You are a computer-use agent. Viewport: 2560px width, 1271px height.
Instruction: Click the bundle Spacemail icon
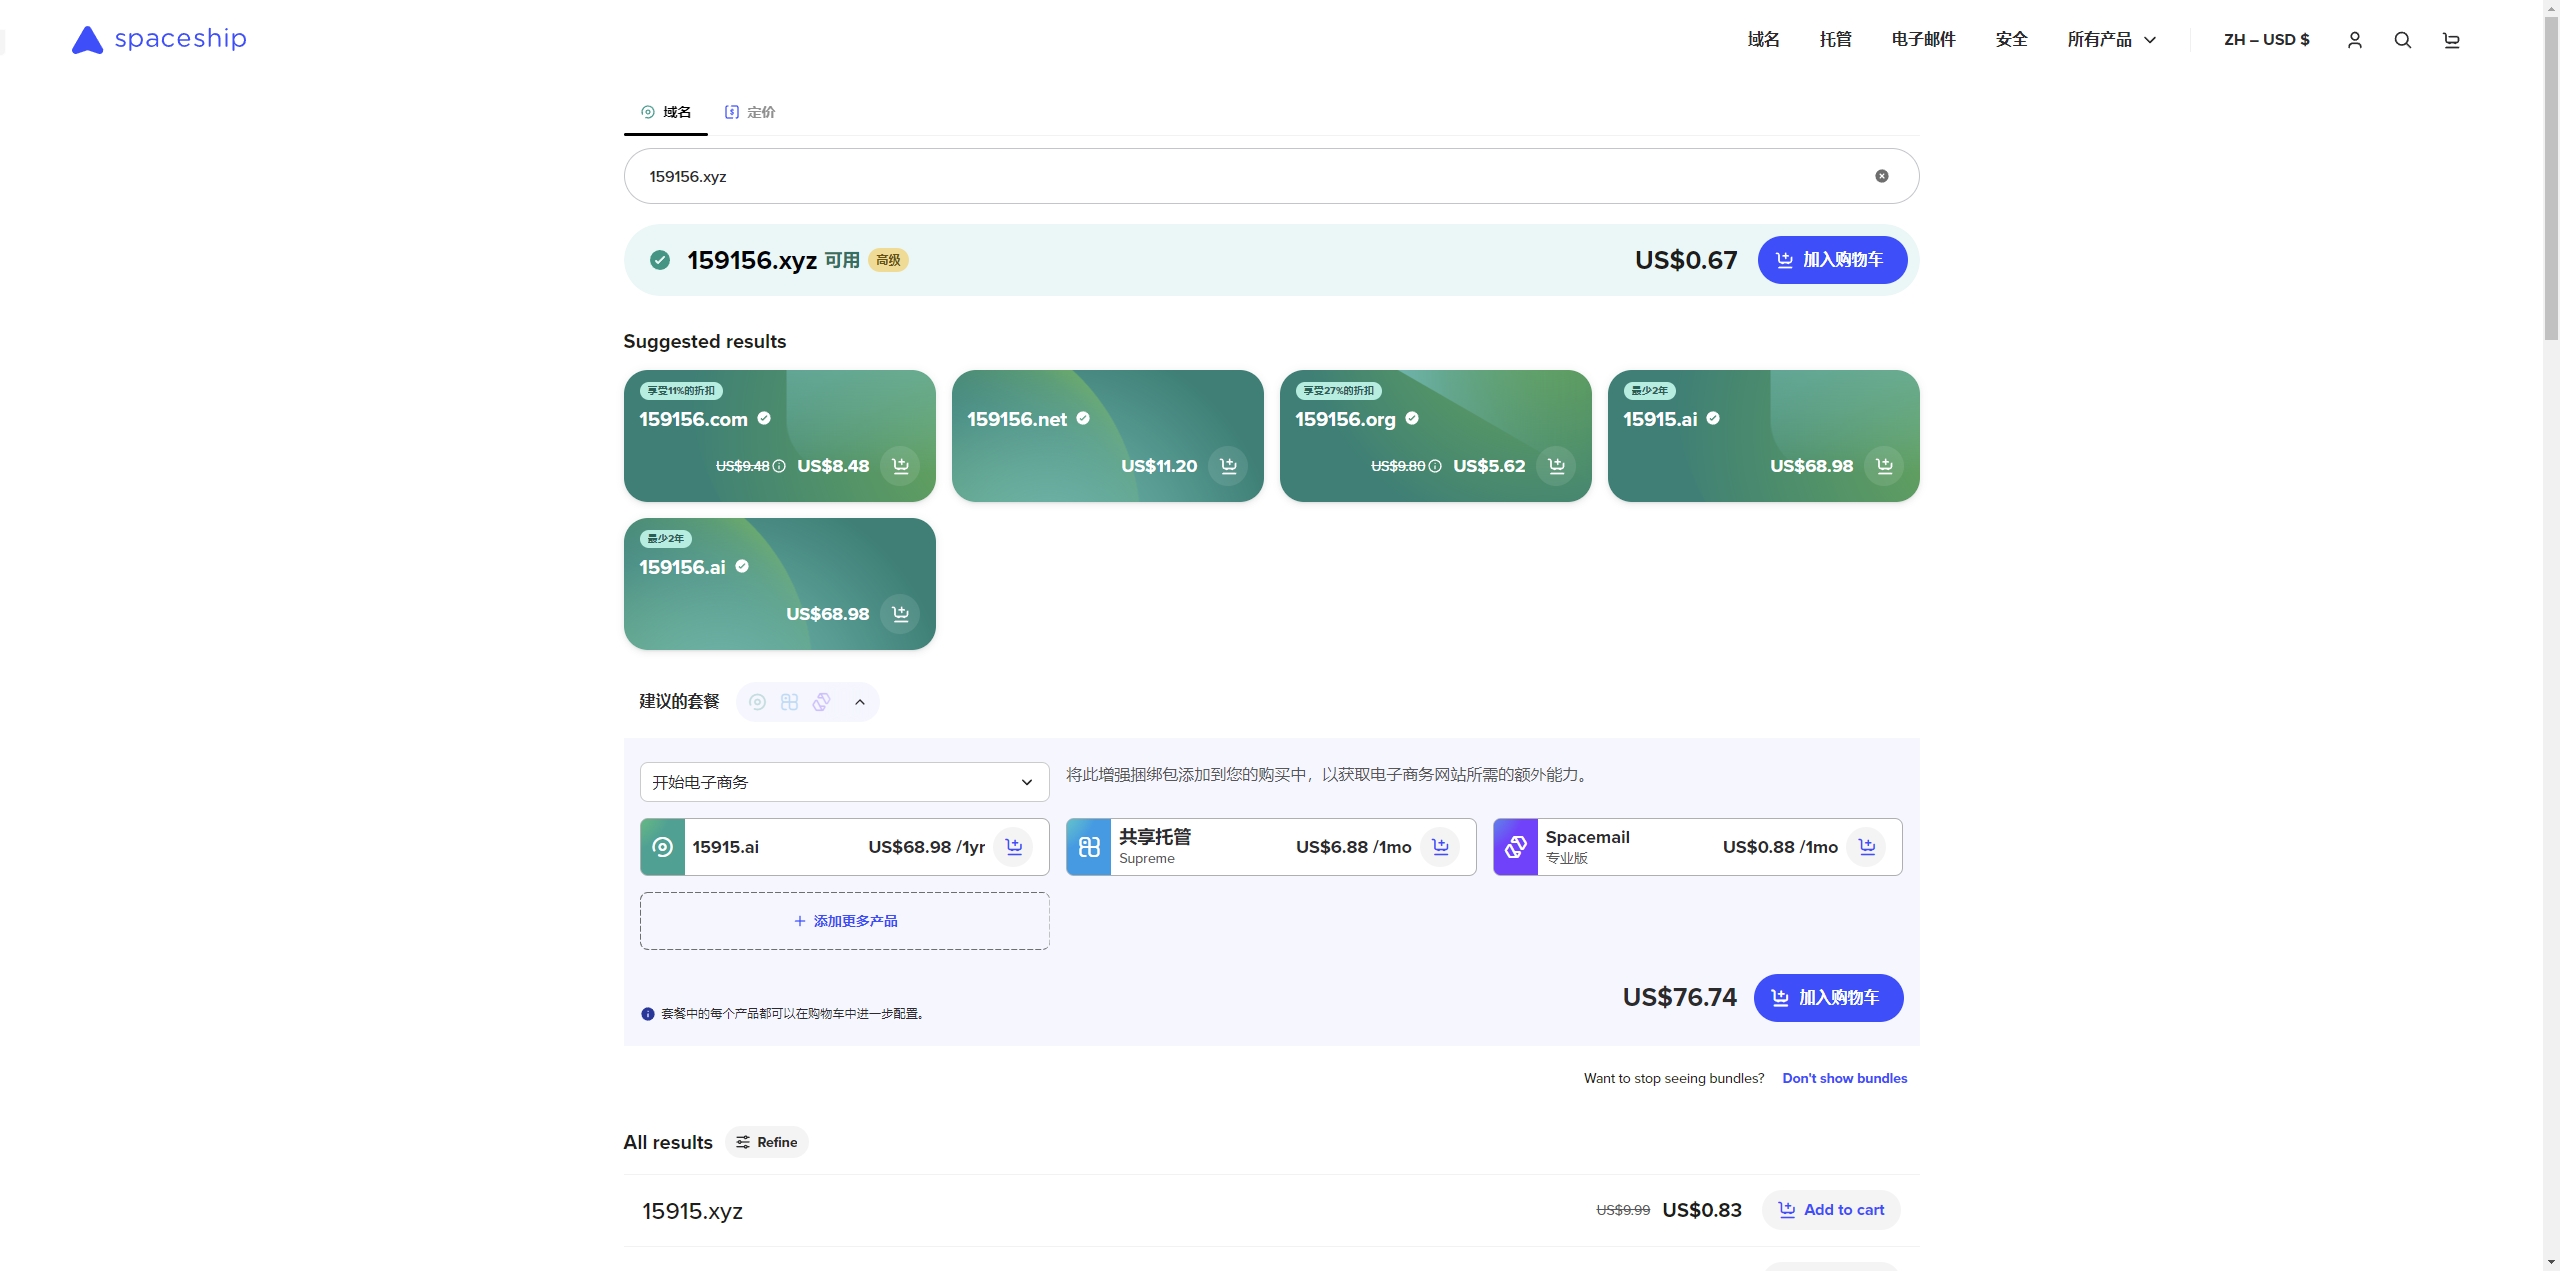click(x=822, y=702)
